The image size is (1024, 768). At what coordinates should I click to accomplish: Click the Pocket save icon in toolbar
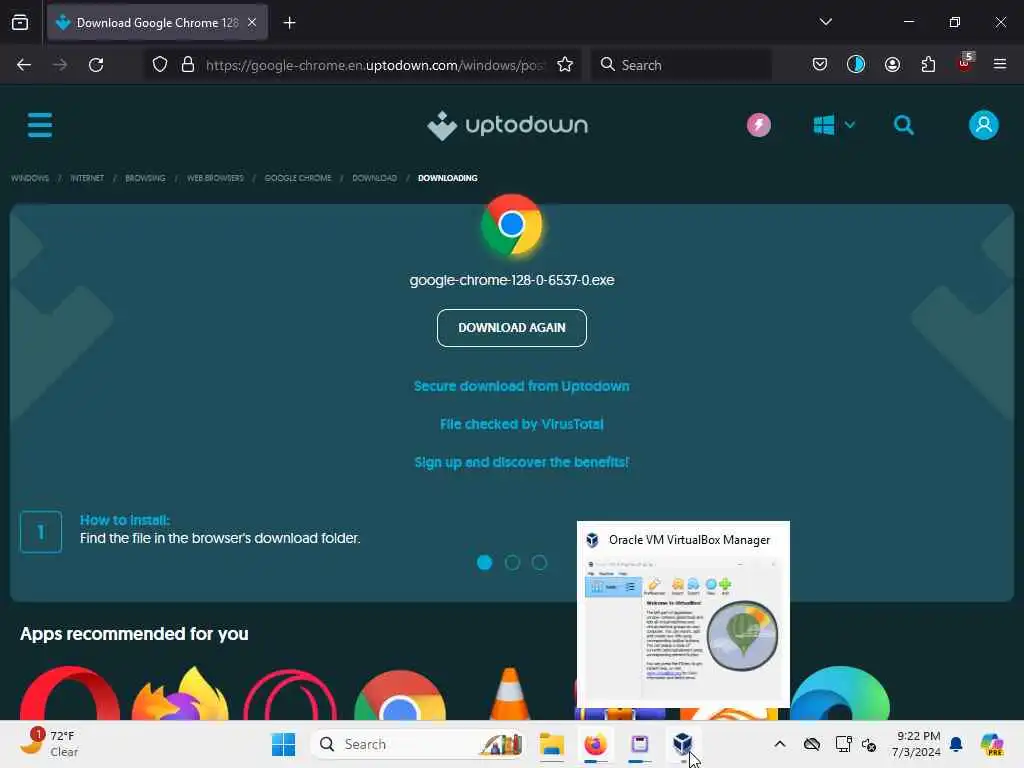point(820,65)
